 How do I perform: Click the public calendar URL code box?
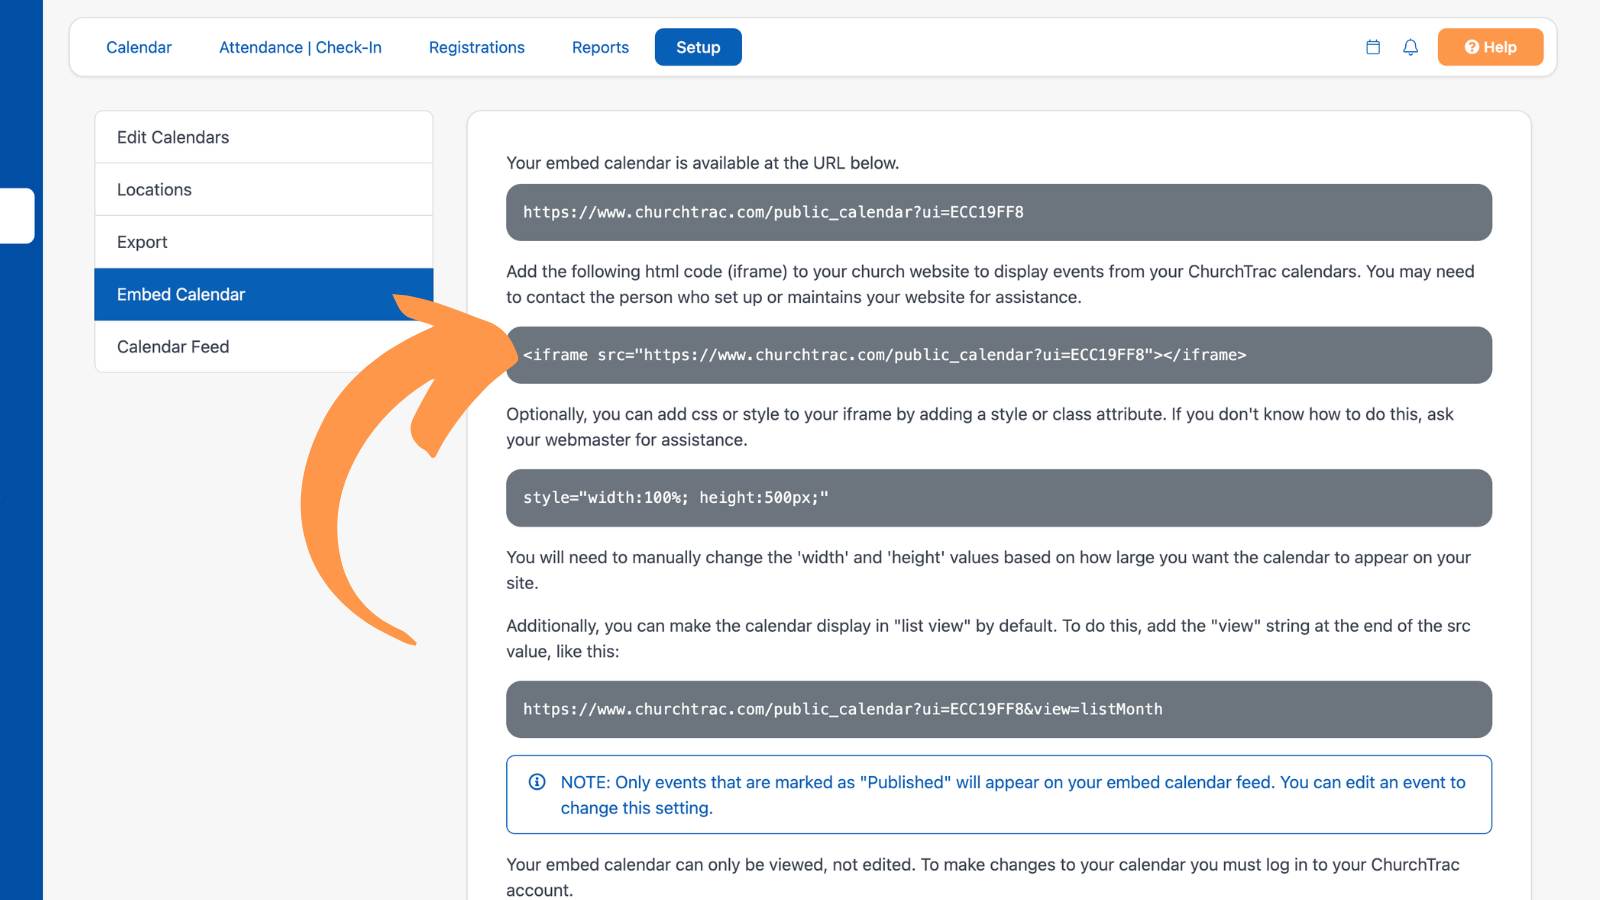click(999, 212)
